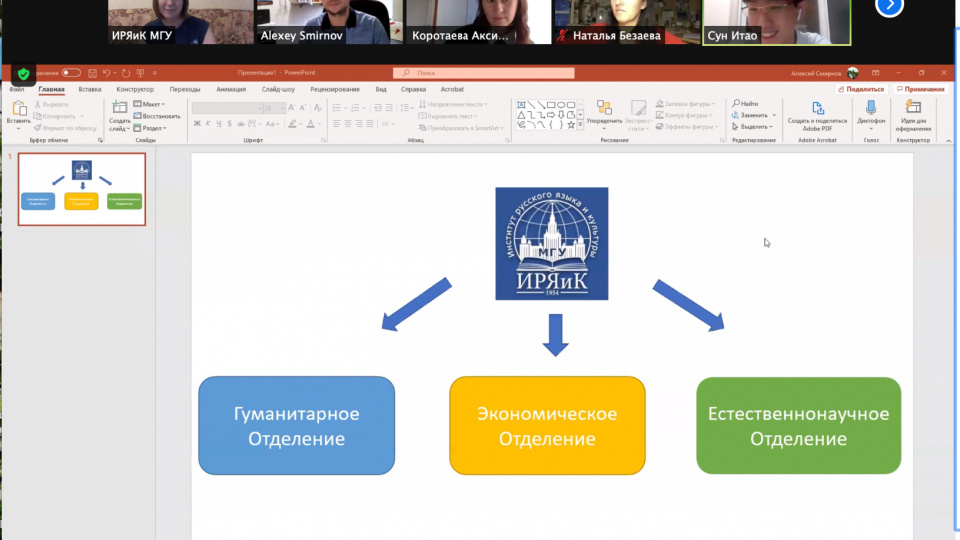This screenshot has height=540, width=960.
Task: Click the Arrange (Упорядочить) icon
Action: (604, 108)
